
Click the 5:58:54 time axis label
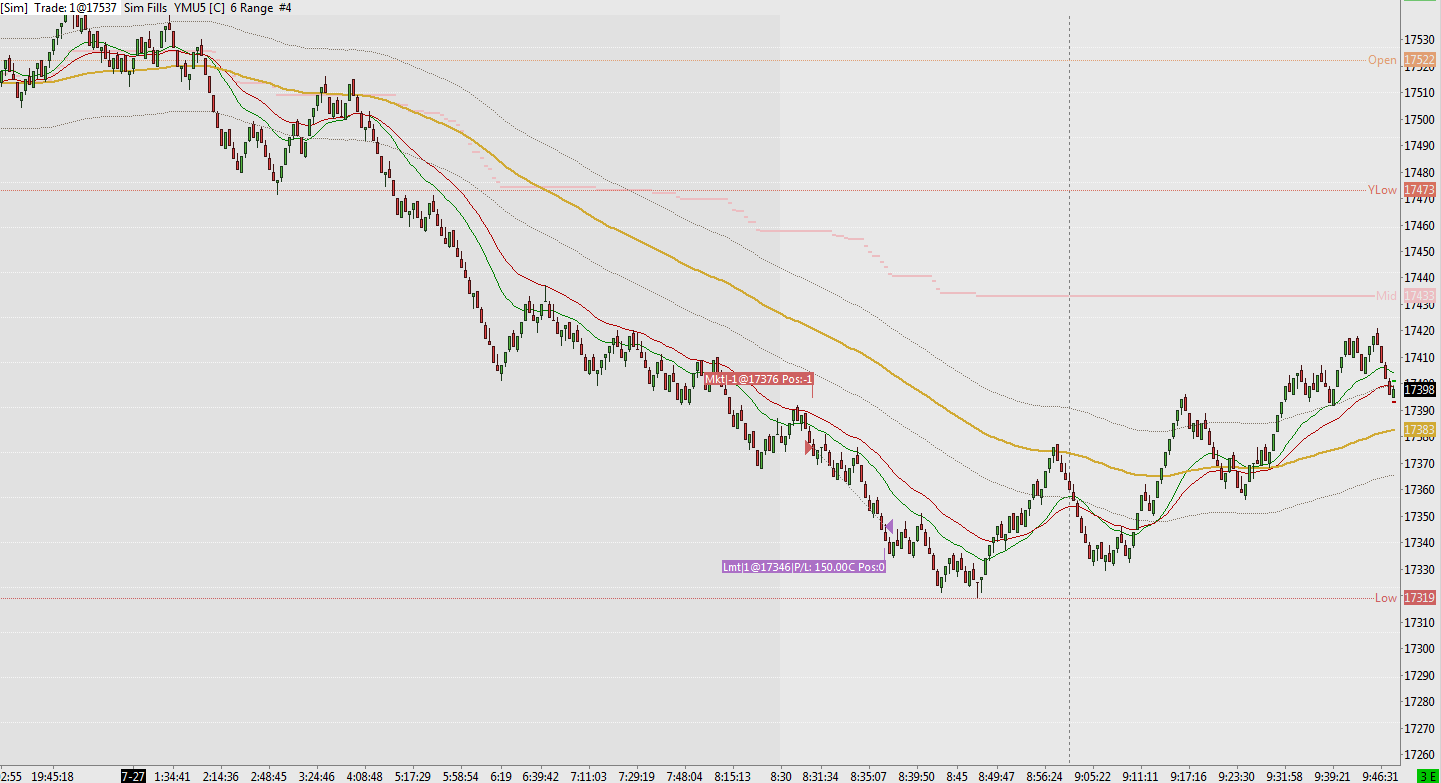click(462, 776)
